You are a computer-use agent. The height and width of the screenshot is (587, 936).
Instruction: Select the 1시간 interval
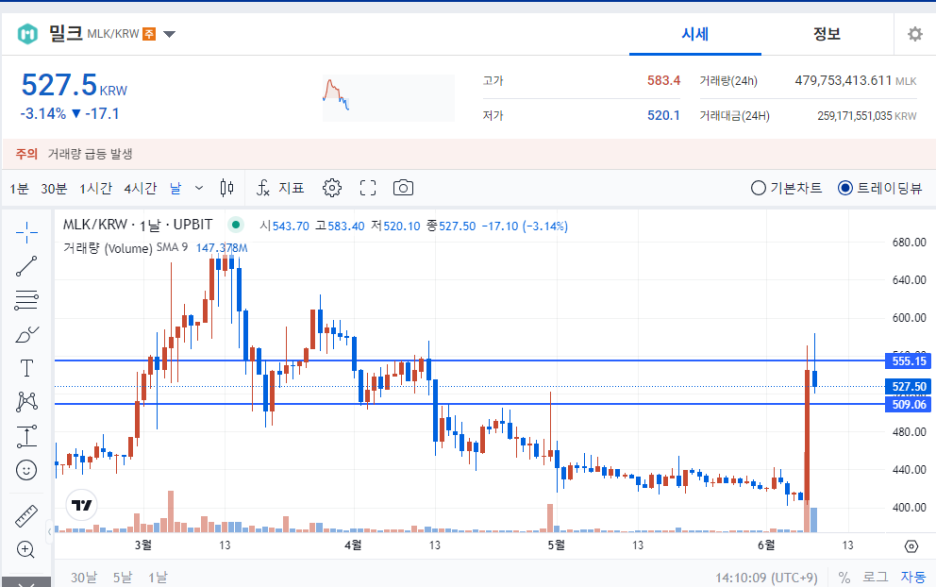96,189
